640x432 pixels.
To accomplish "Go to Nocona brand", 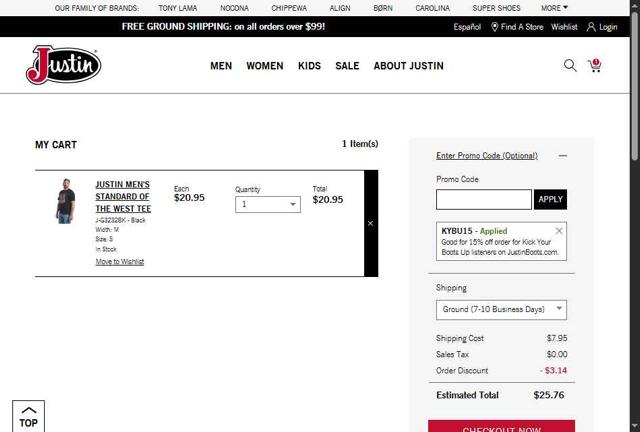I will point(234,8).
